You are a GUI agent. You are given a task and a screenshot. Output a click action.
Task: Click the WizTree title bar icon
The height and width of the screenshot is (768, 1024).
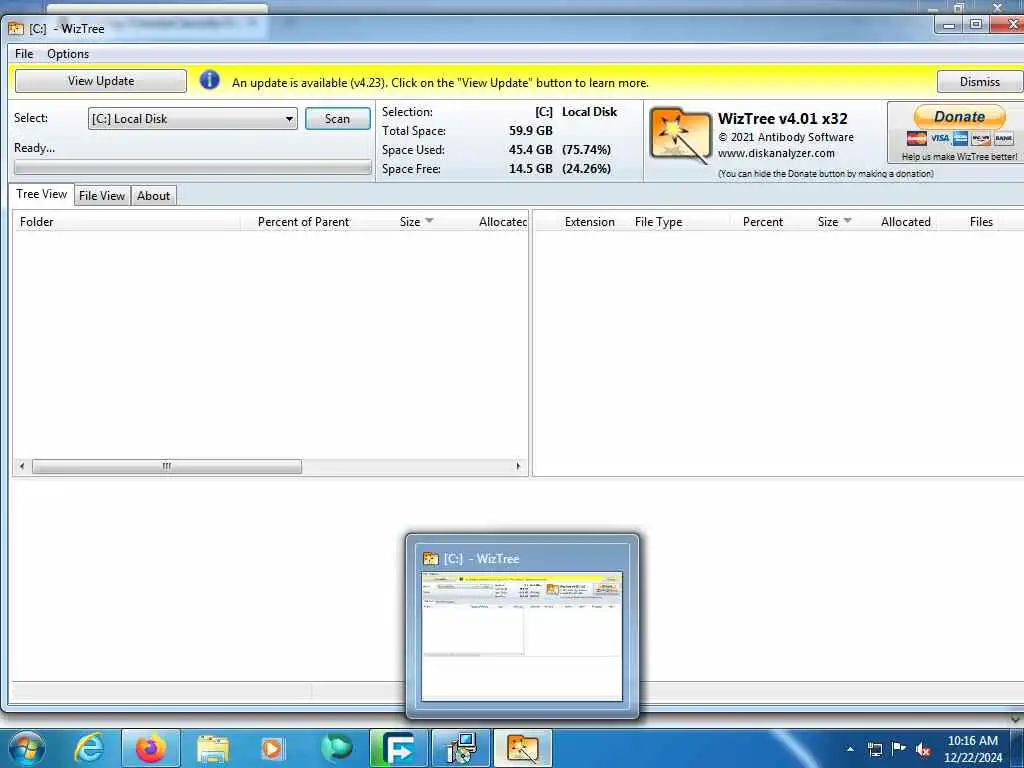(x=16, y=28)
